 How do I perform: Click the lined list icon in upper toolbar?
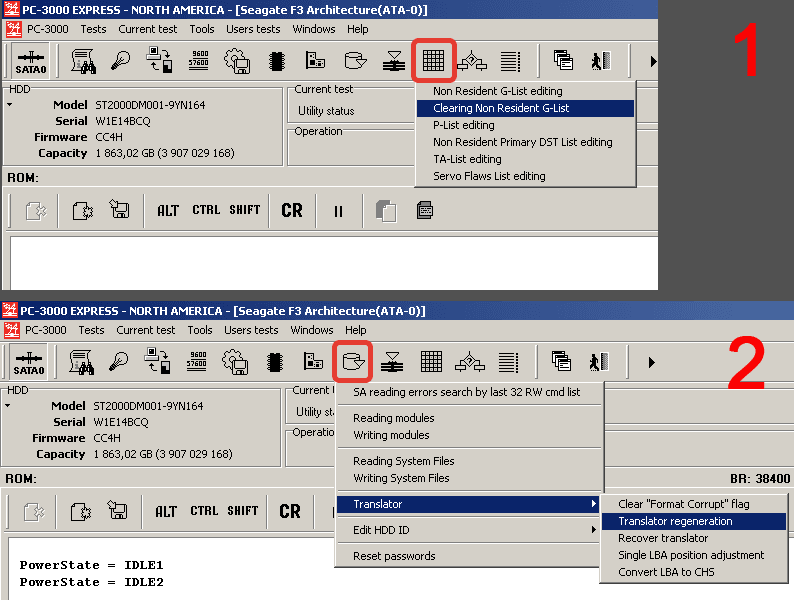point(510,61)
